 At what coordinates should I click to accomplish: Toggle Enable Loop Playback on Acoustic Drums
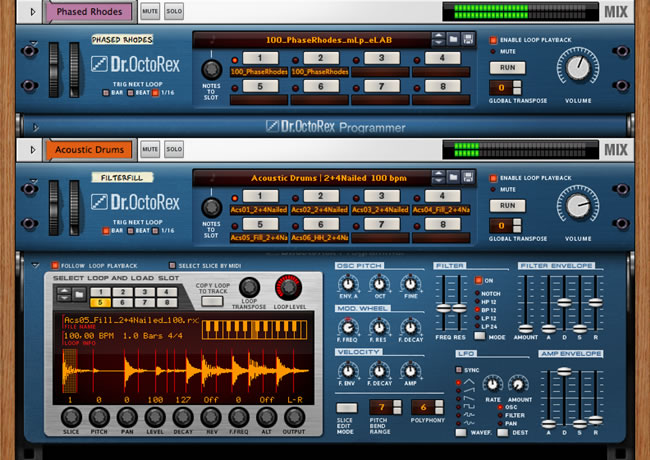pyautogui.click(x=493, y=178)
